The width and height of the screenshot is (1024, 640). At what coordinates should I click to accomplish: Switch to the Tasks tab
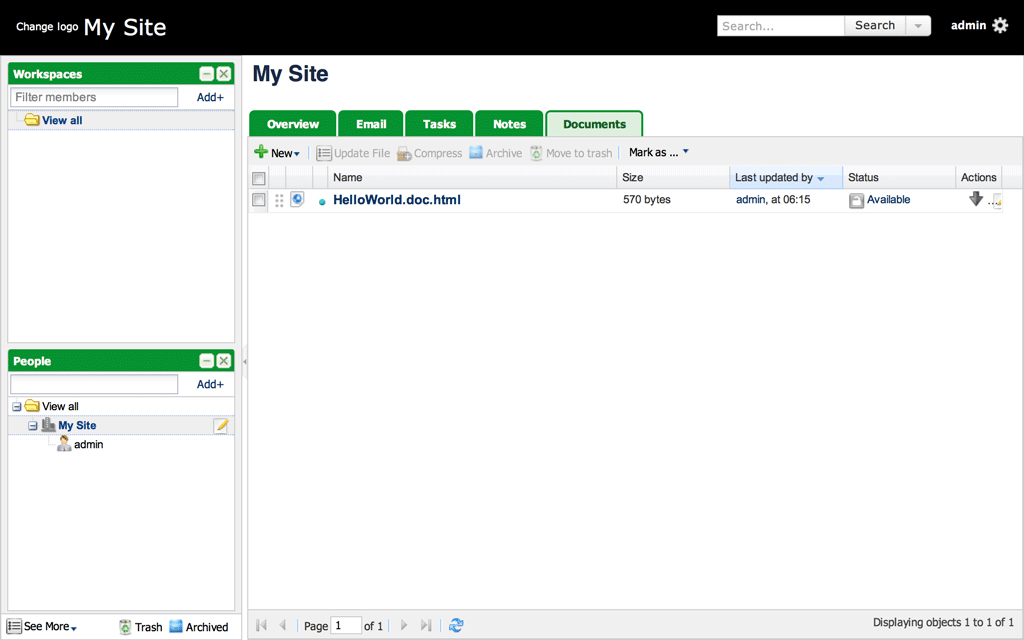(439, 124)
